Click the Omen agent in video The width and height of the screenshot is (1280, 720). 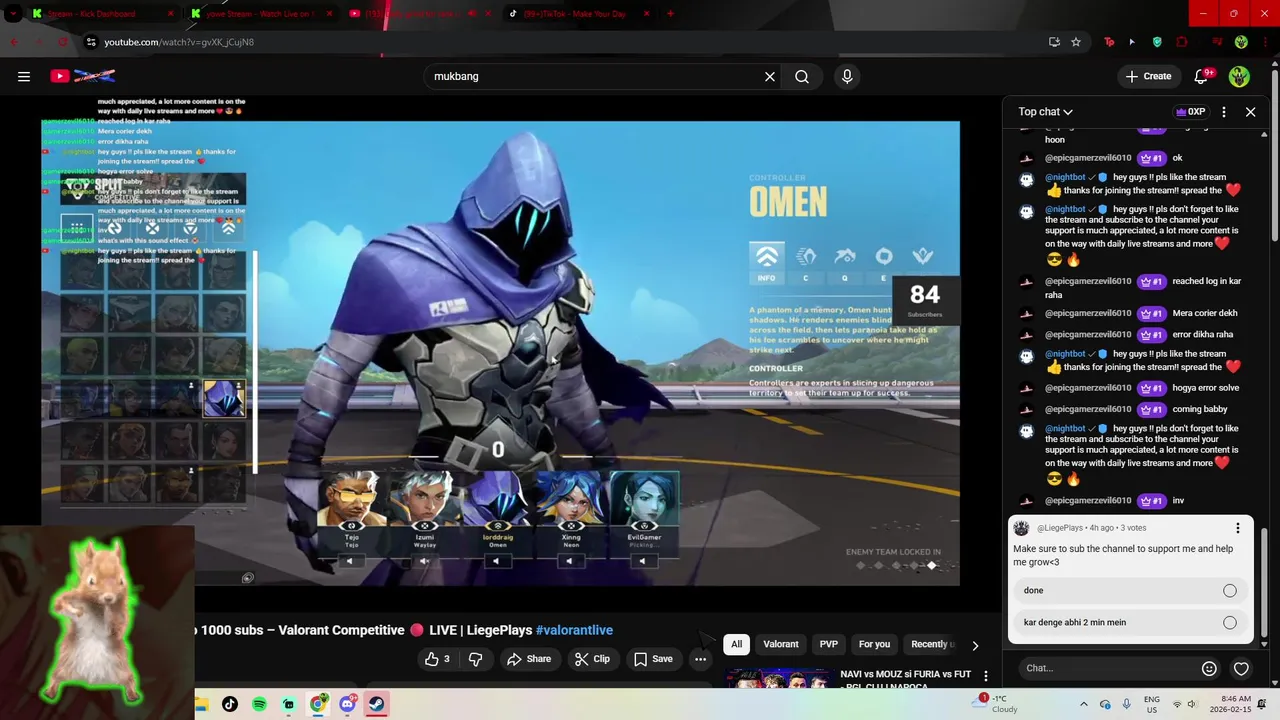223,397
